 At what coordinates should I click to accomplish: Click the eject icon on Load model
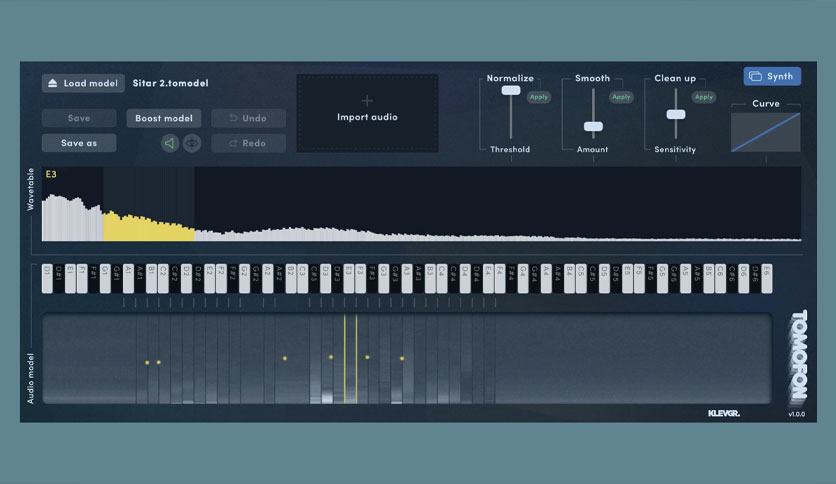[x=53, y=83]
